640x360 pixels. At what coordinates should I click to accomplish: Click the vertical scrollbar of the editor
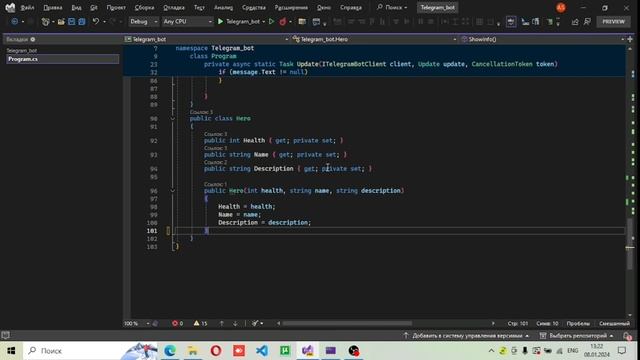pos(630,243)
